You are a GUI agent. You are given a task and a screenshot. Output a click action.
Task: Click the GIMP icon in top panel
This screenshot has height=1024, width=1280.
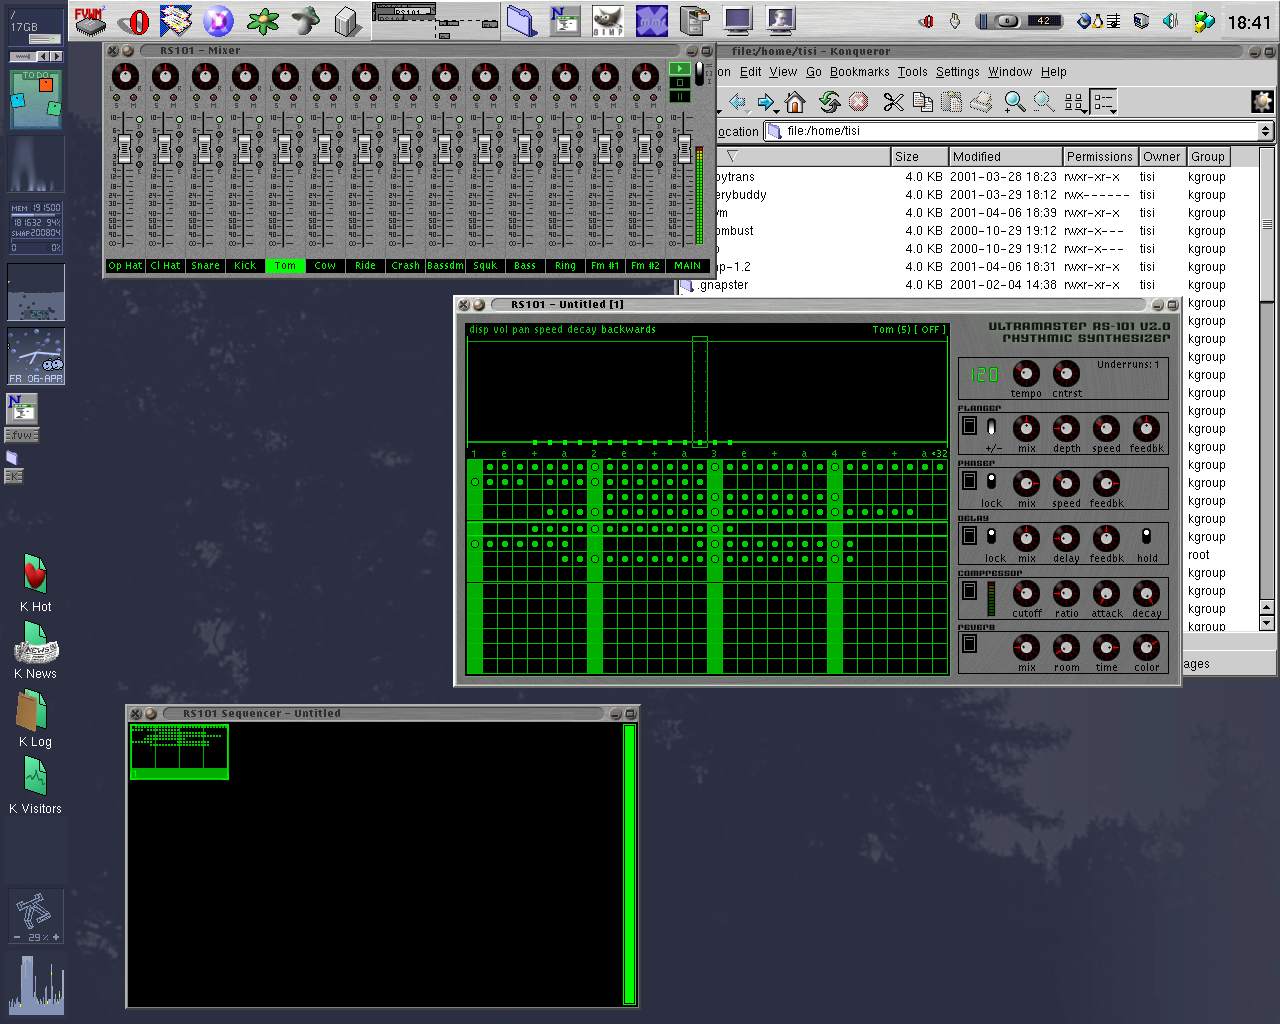point(606,20)
